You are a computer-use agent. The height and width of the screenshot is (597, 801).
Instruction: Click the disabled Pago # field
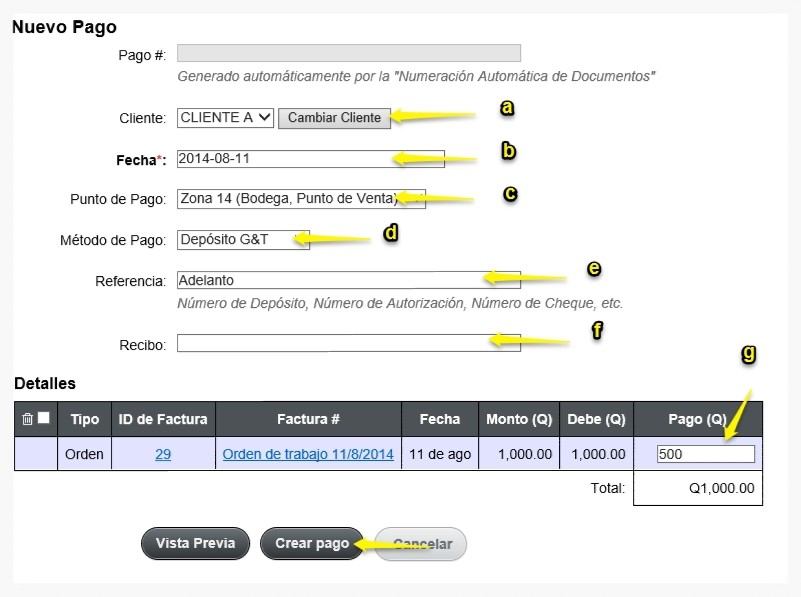pyautogui.click(x=349, y=53)
